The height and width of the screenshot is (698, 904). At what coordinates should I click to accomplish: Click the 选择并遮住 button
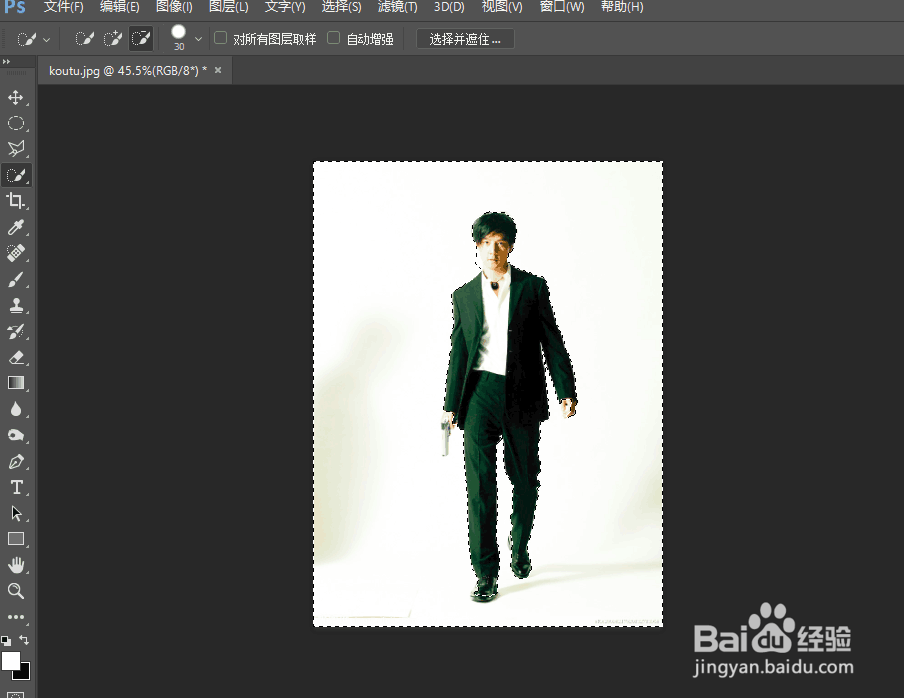tap(465, 39)
